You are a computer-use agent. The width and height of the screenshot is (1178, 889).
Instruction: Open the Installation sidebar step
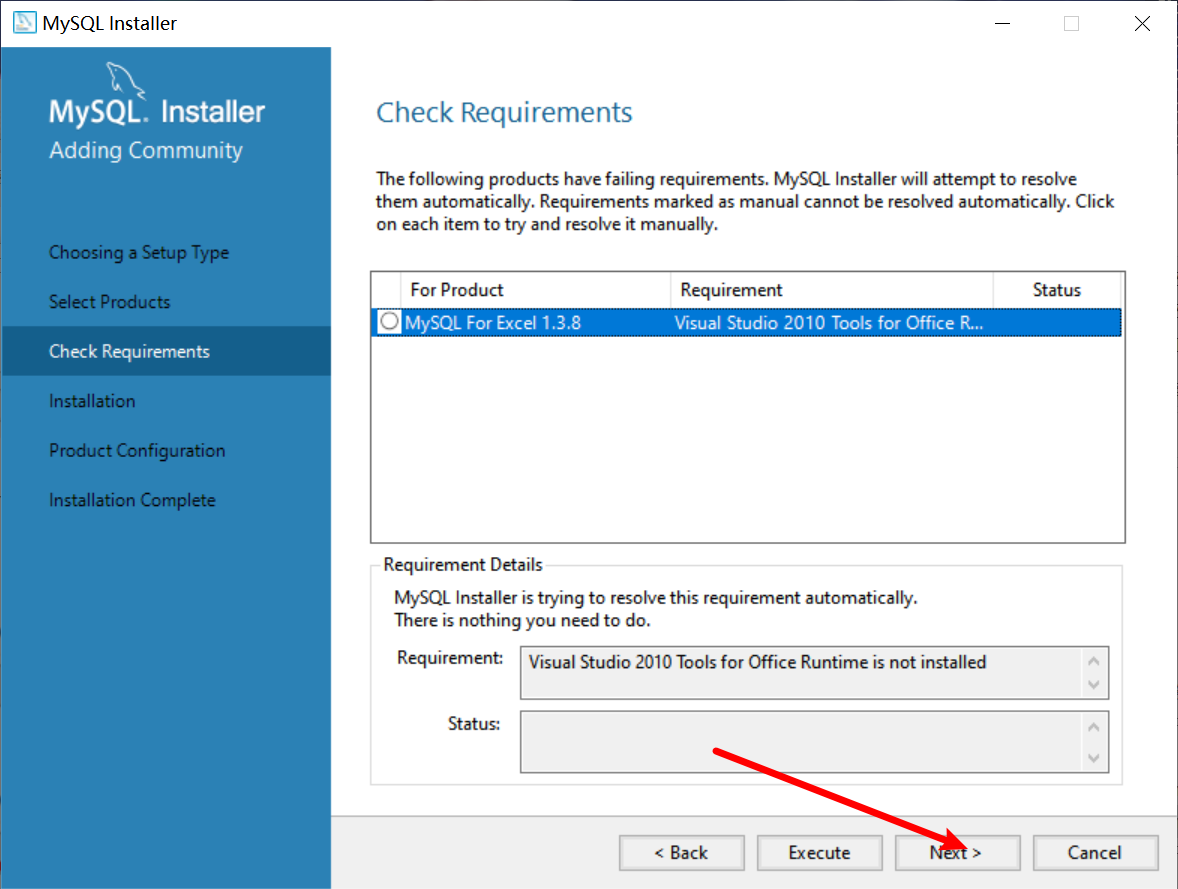[x=92, y=401]
